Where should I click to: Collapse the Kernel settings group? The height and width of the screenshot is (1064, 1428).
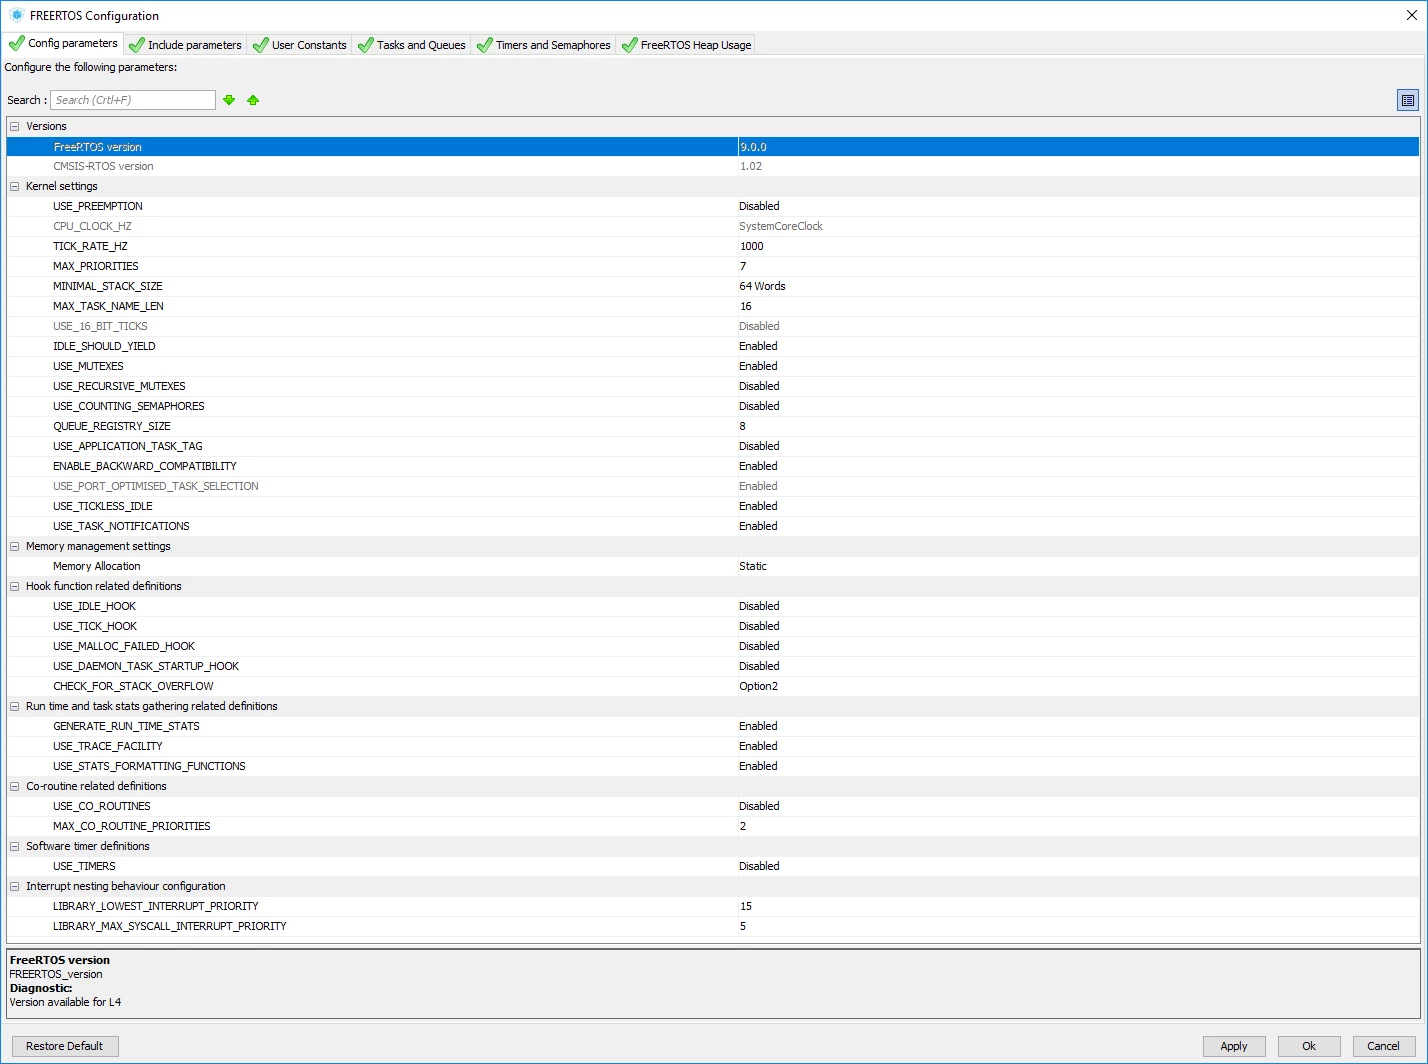click(15, 186)
